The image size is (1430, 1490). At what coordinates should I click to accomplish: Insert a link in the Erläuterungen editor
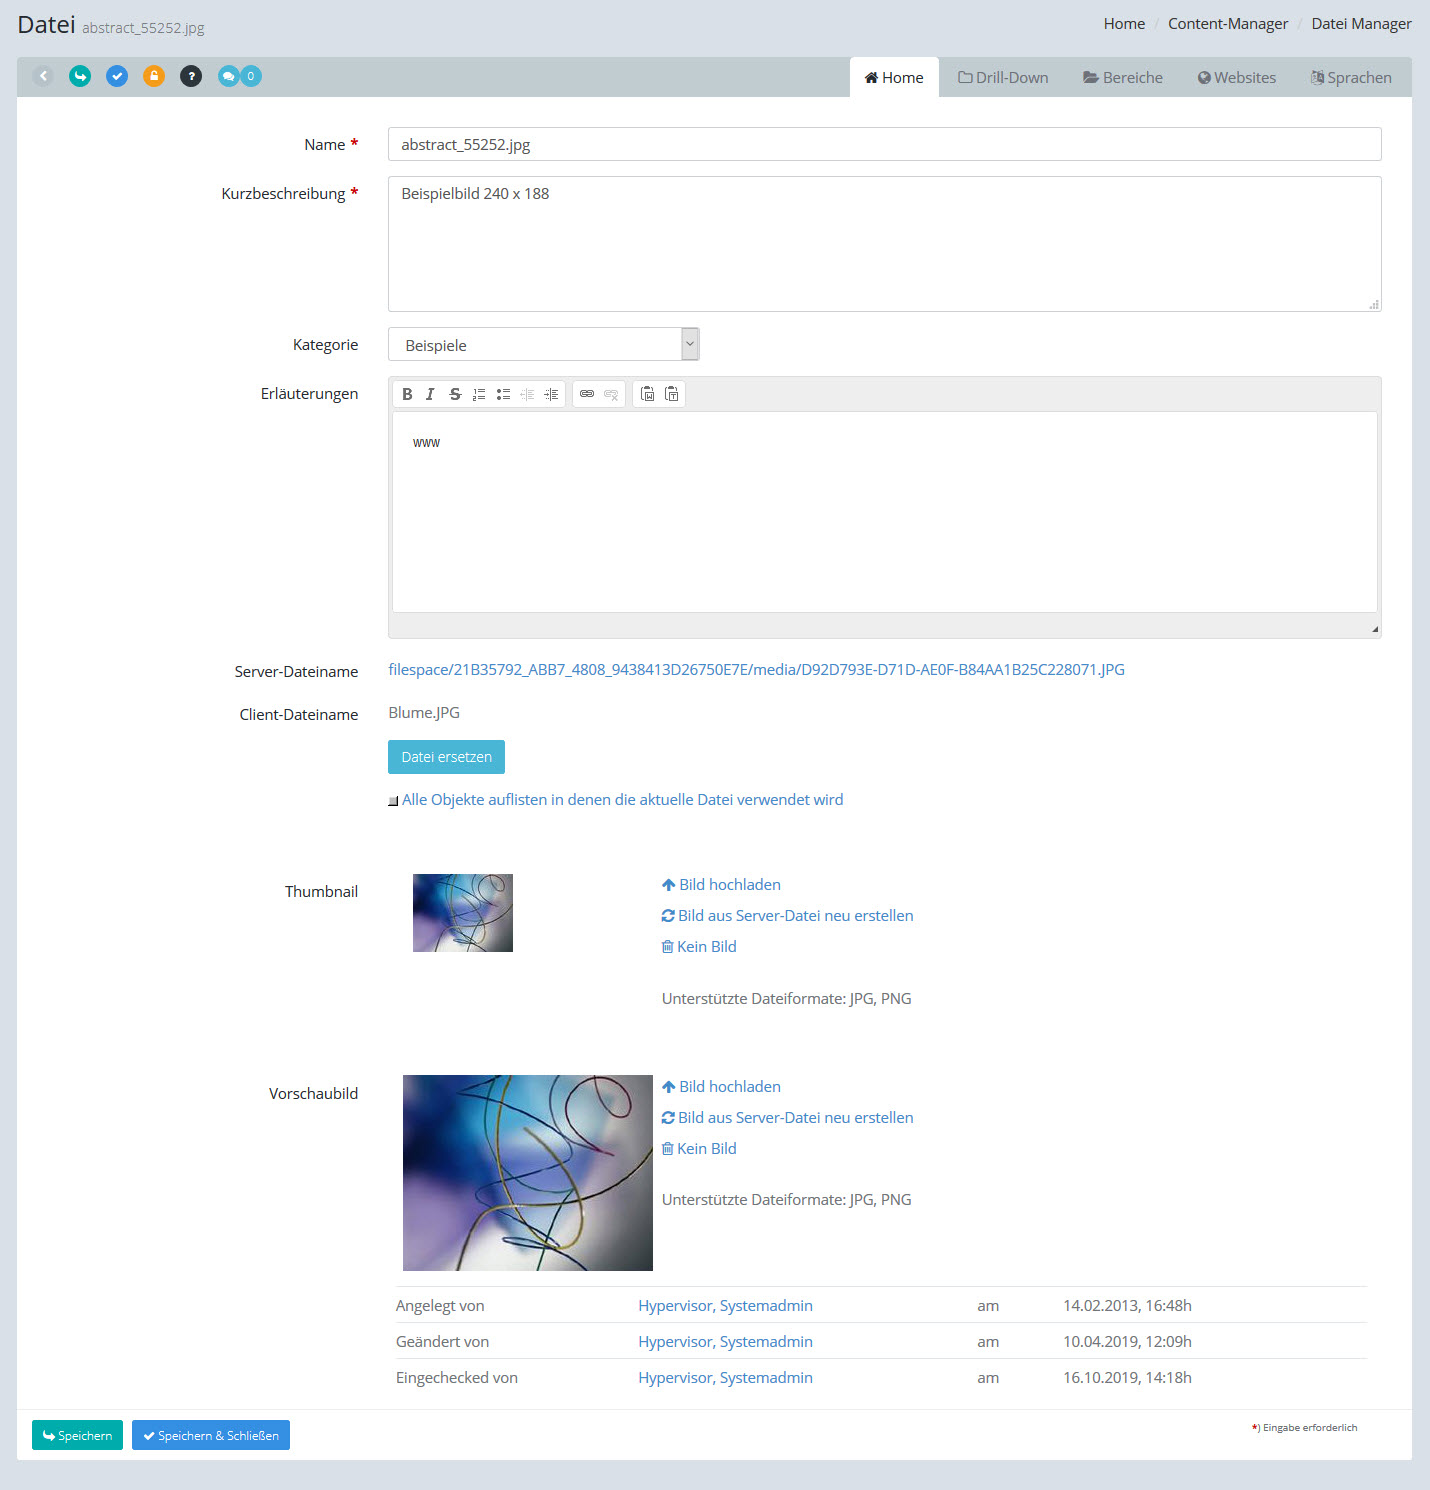[x=587, y=394]
